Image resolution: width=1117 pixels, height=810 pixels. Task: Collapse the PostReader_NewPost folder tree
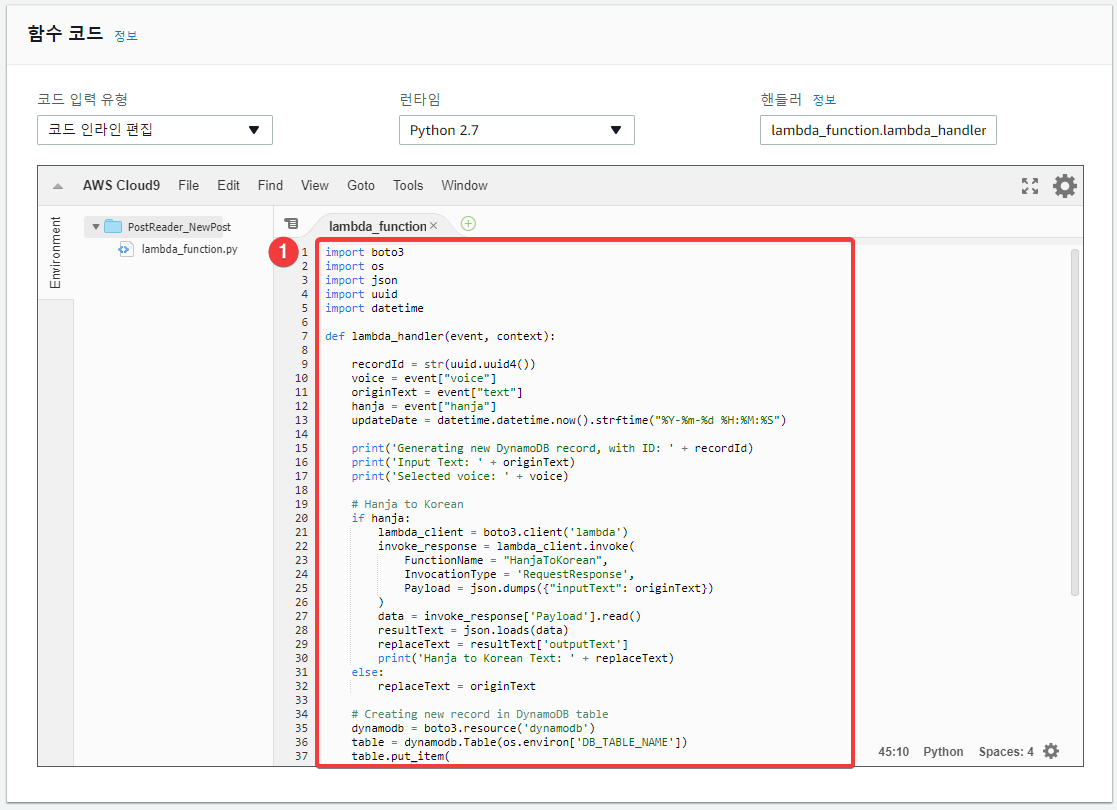point(95,227)
